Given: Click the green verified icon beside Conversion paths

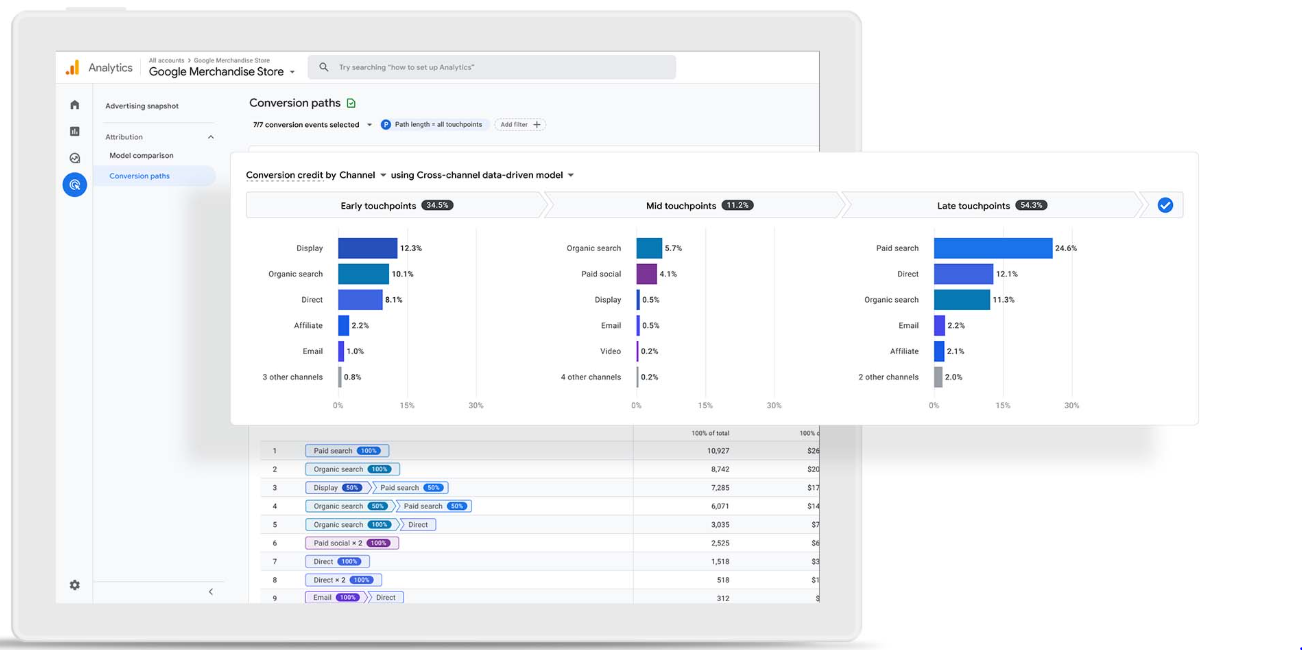Looking at the screenshot, I should [x=351, y=103].
